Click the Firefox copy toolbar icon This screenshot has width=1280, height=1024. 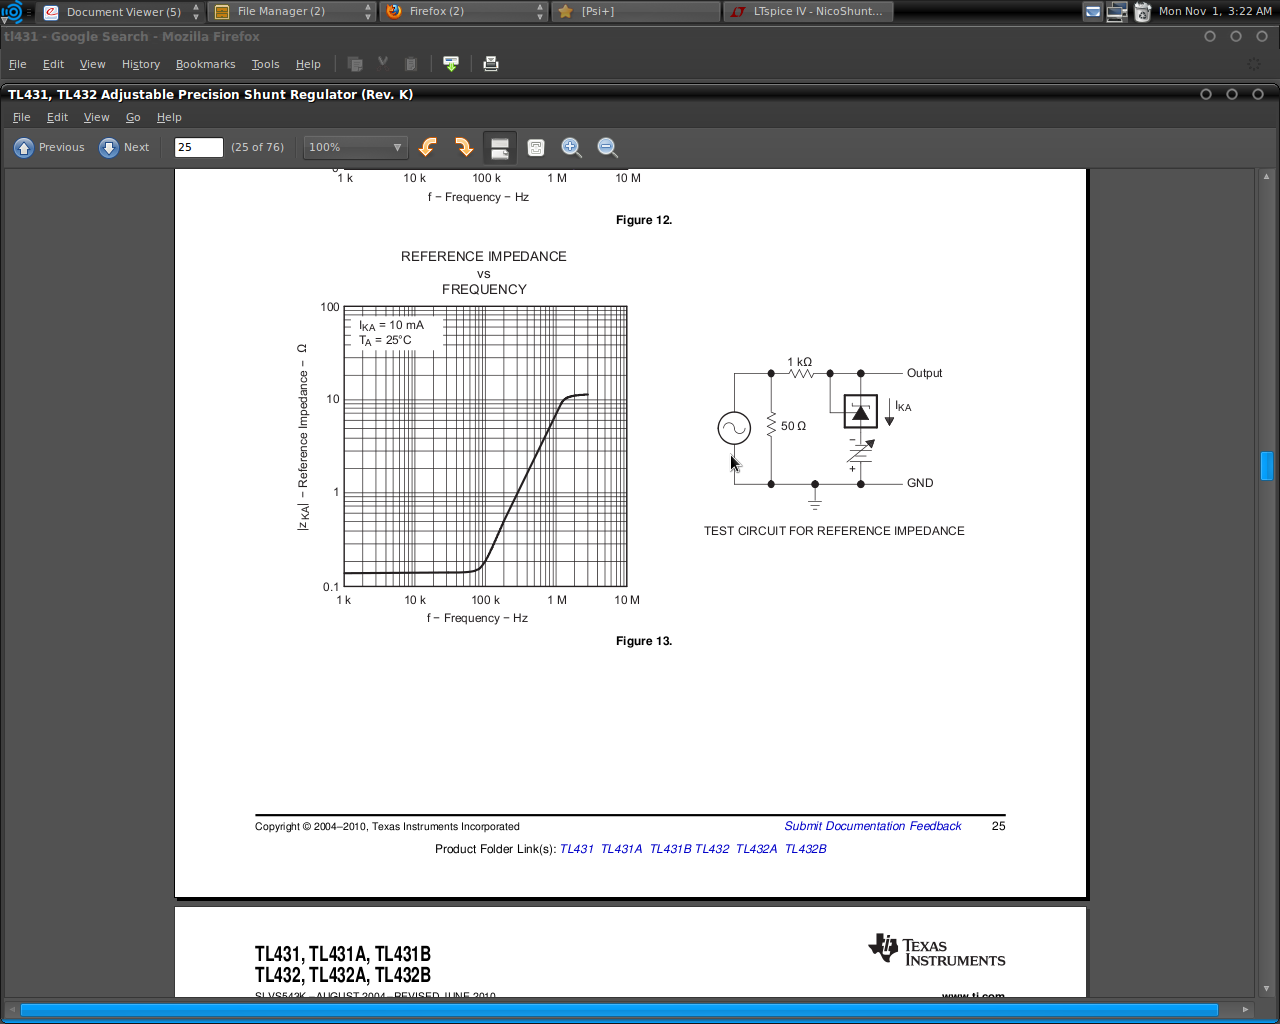(x=355, y=64)
